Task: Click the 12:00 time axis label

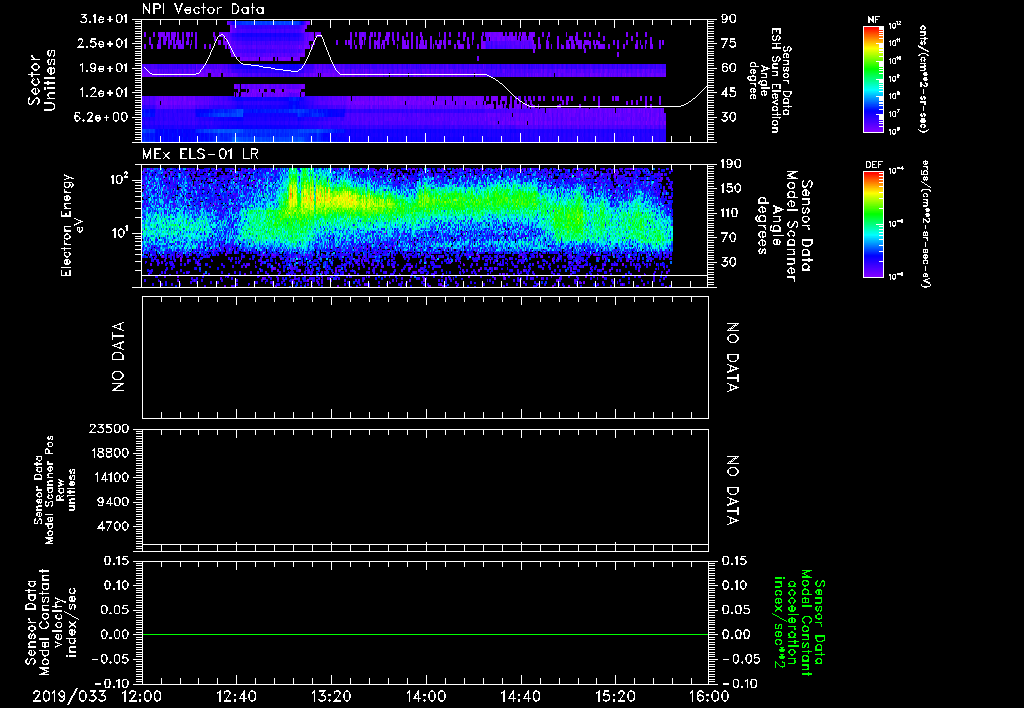Action: [x=142, y=697]
